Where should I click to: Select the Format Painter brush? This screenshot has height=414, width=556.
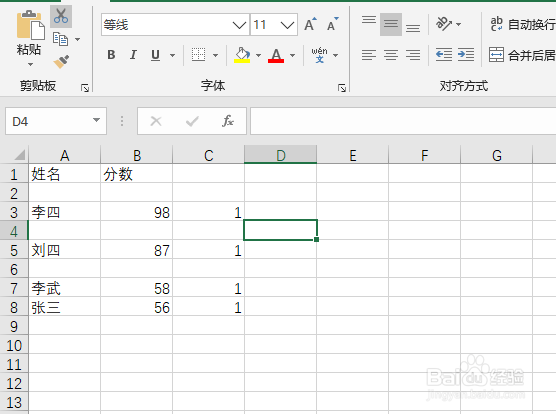click(61, 62)
